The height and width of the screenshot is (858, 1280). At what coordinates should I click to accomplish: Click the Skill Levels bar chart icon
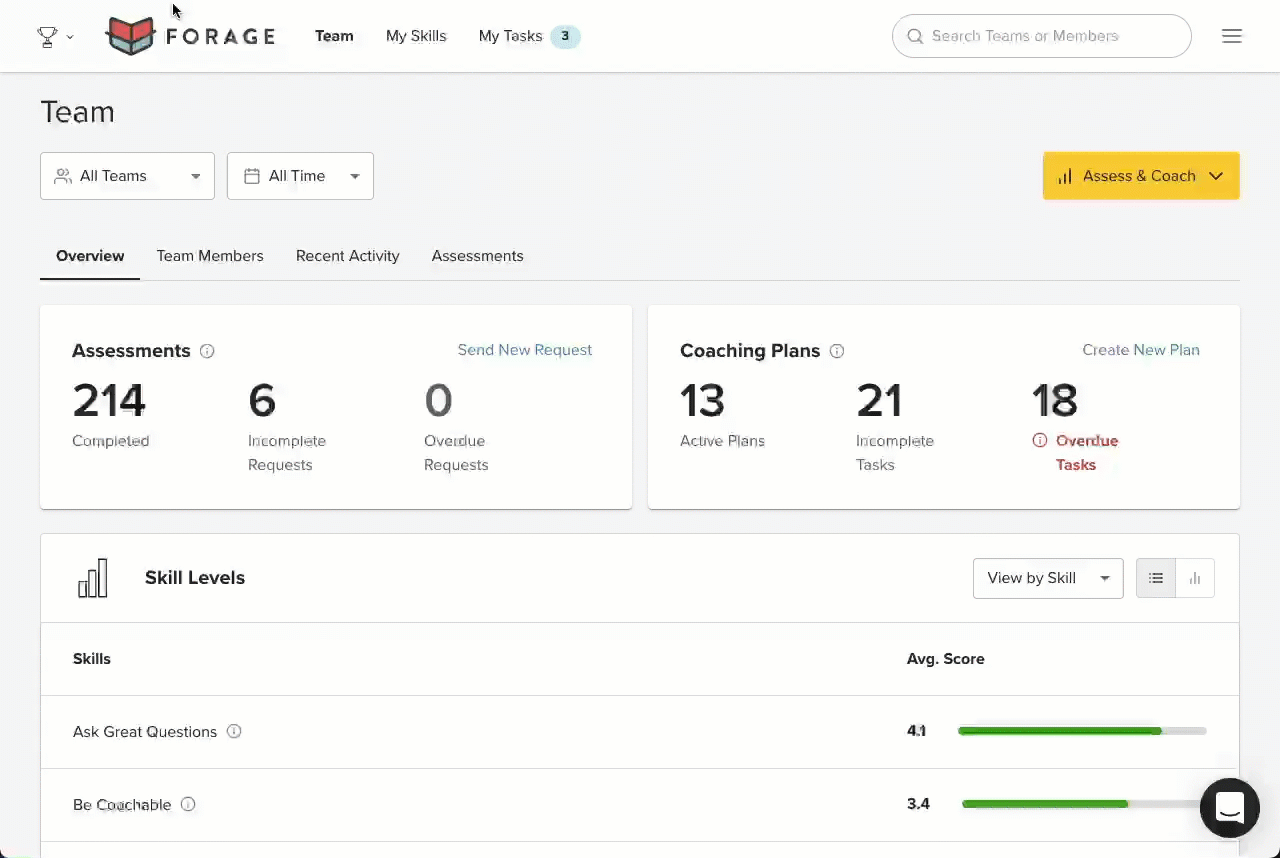point(92,578)
